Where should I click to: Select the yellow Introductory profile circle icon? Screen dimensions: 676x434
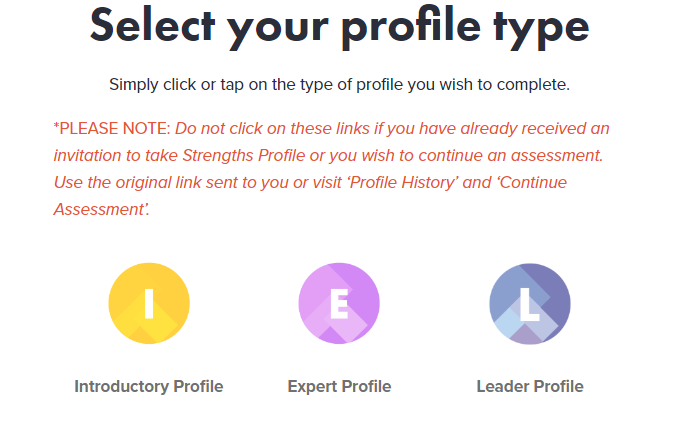pyautogui.click(x=149, y=303)
